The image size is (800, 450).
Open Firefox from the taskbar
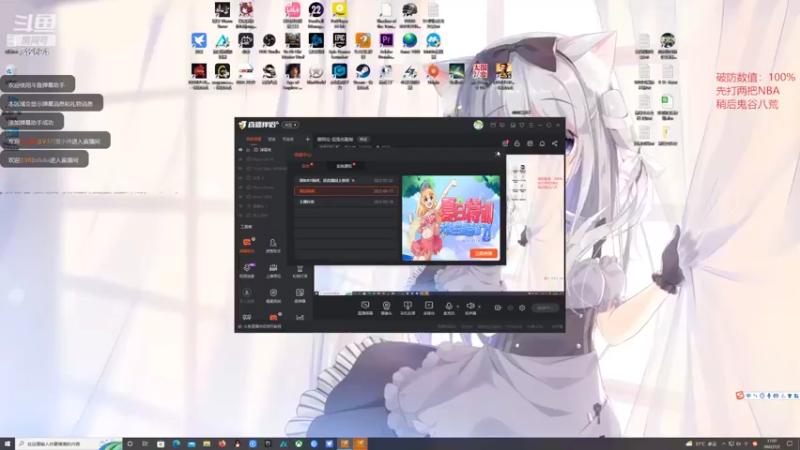click(x=222, y=444)
